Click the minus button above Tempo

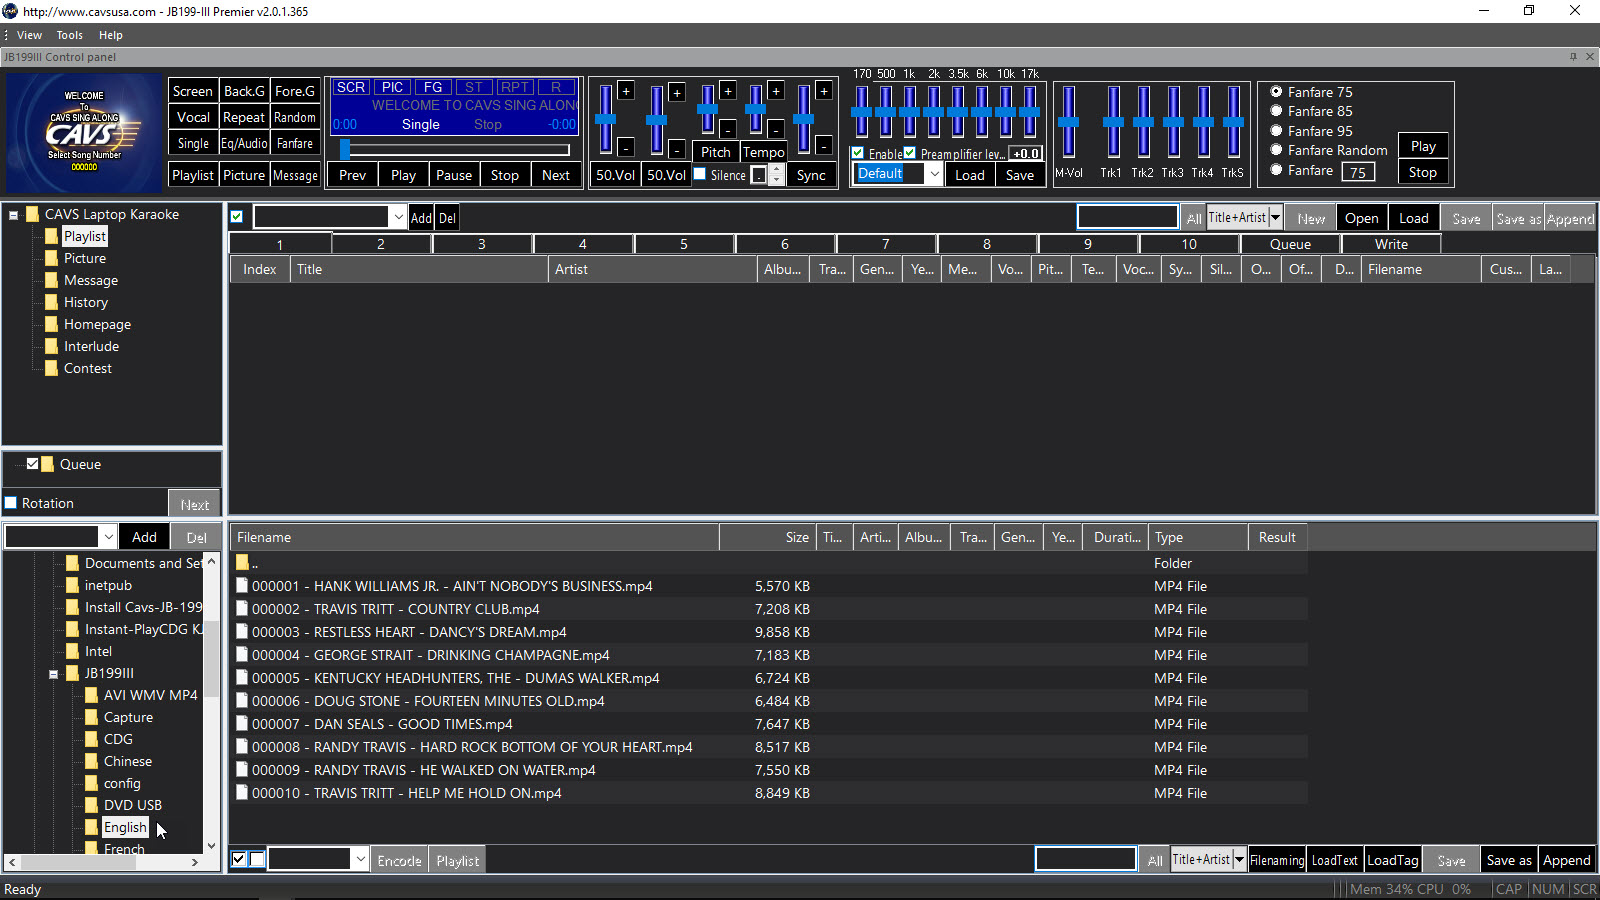pos(776,129)
